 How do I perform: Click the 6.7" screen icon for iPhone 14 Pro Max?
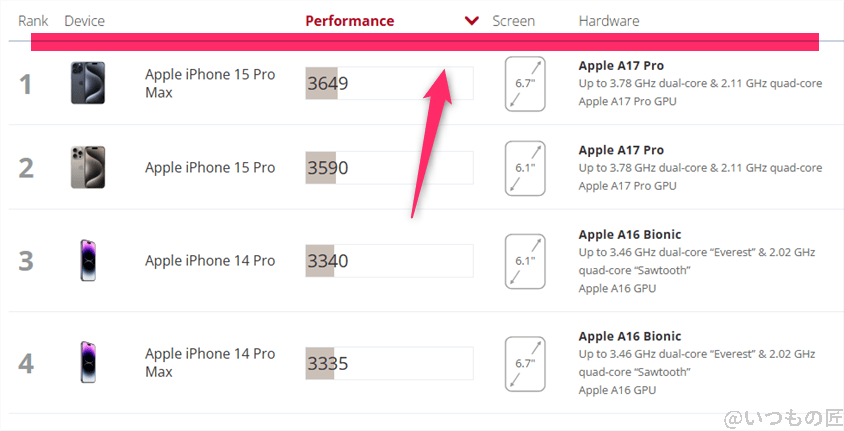click(525, 362)
